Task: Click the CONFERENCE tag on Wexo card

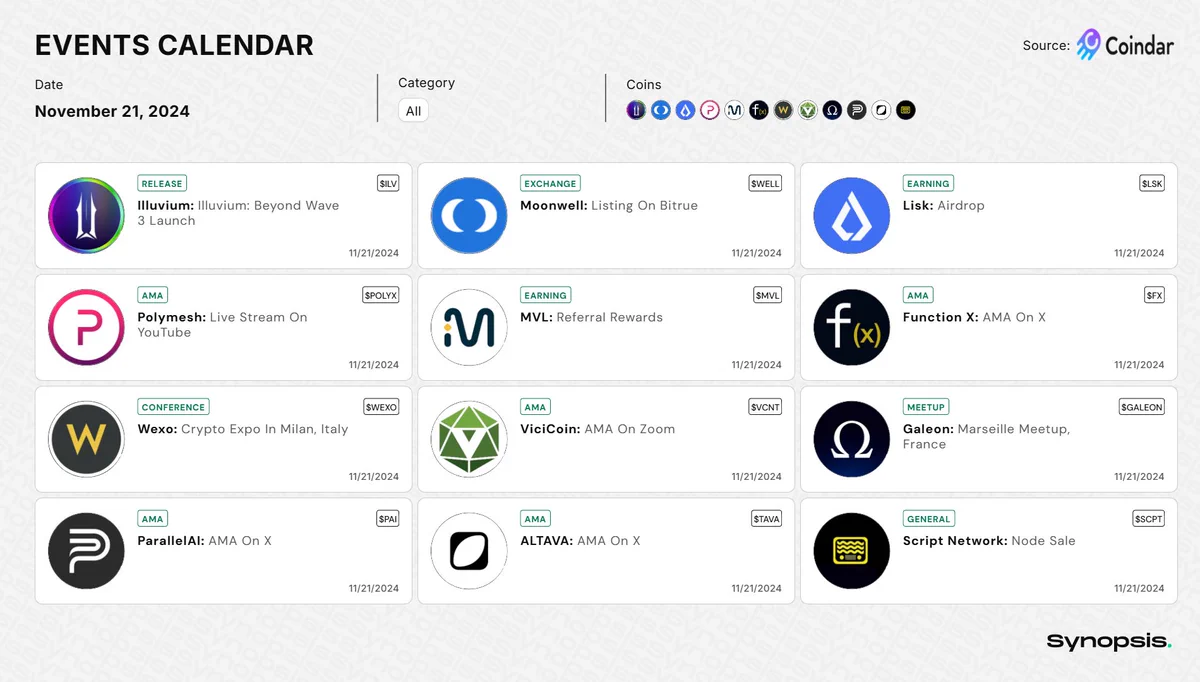Action: 174,407
